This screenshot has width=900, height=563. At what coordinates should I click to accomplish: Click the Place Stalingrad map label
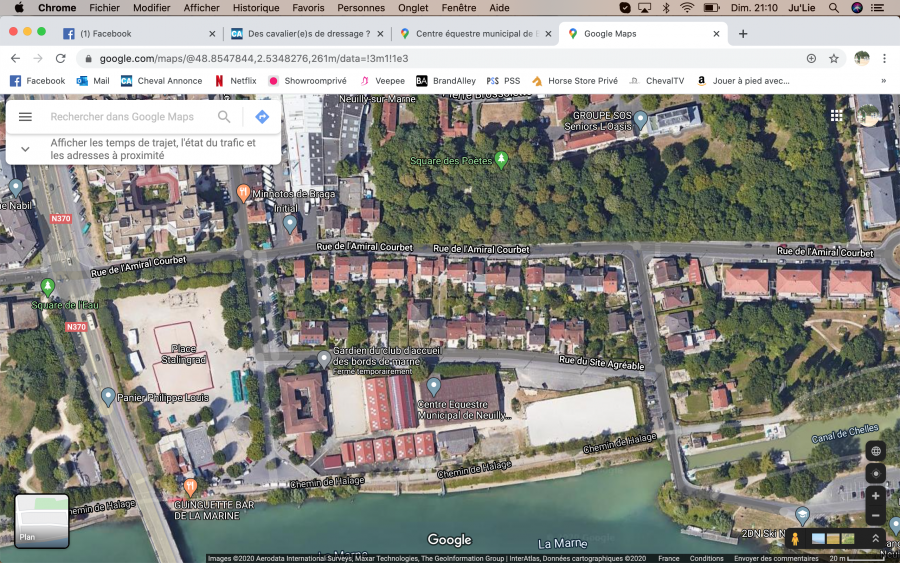(x=184, y=354)
